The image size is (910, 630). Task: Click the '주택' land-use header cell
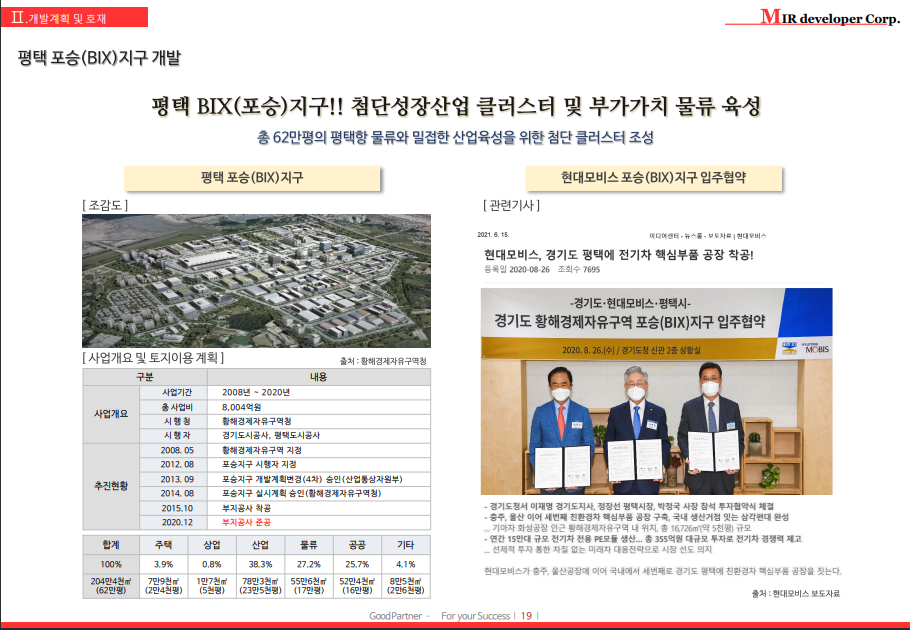164,545
